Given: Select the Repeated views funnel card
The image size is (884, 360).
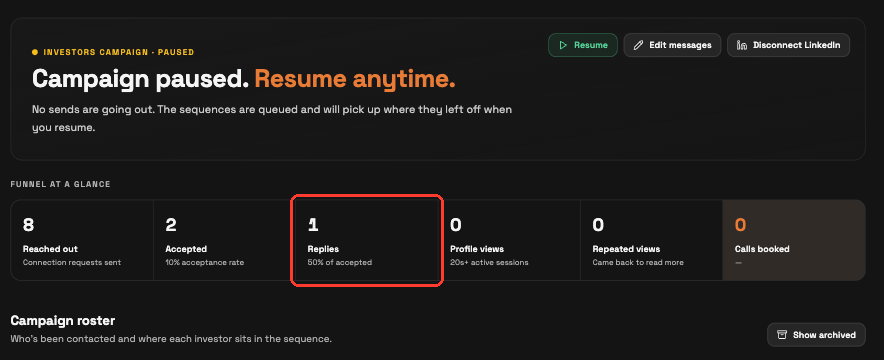Looking at the screenshot, I should point(652,240).
